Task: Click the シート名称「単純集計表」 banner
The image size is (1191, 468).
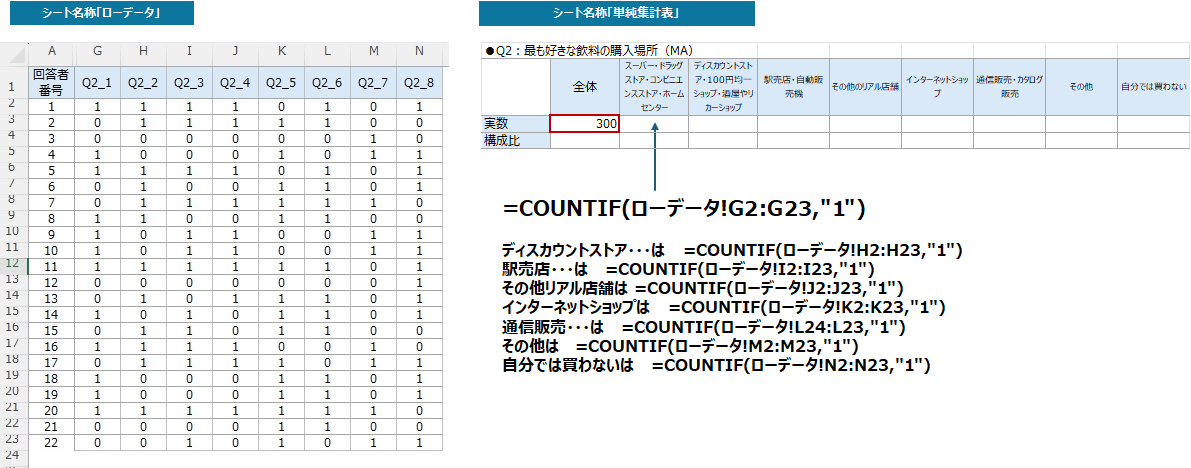Action: (x=617, y=13)
